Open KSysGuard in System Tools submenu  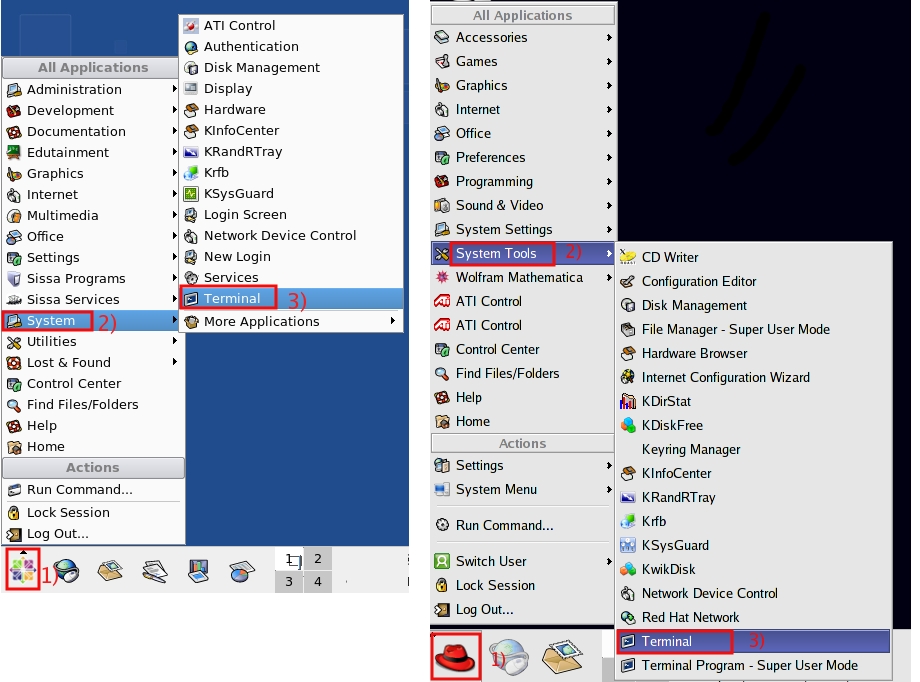click(x=754, y=545)
